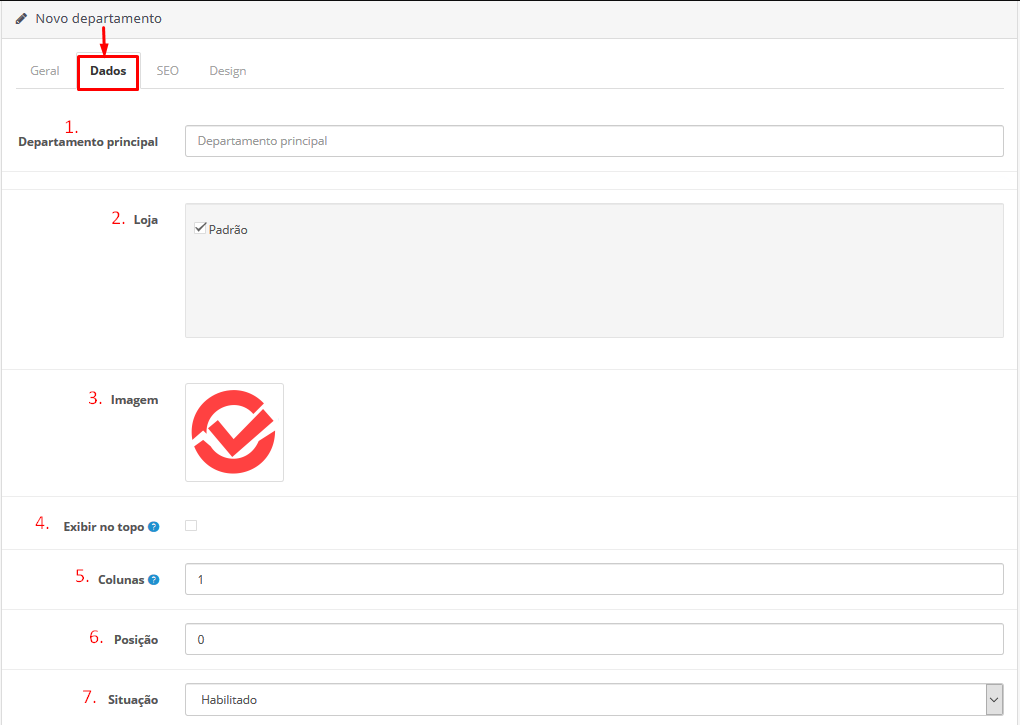Viewport: 1020px width, 725px height.
Task: Go to the Design tab
Action: click(228, 71)
